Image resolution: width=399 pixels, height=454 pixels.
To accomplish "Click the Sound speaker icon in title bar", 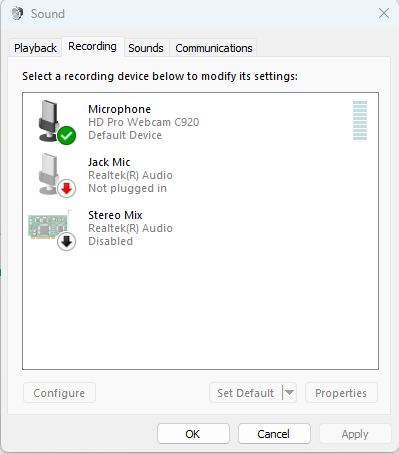I will pyautogui.click(x=17, y=13).
